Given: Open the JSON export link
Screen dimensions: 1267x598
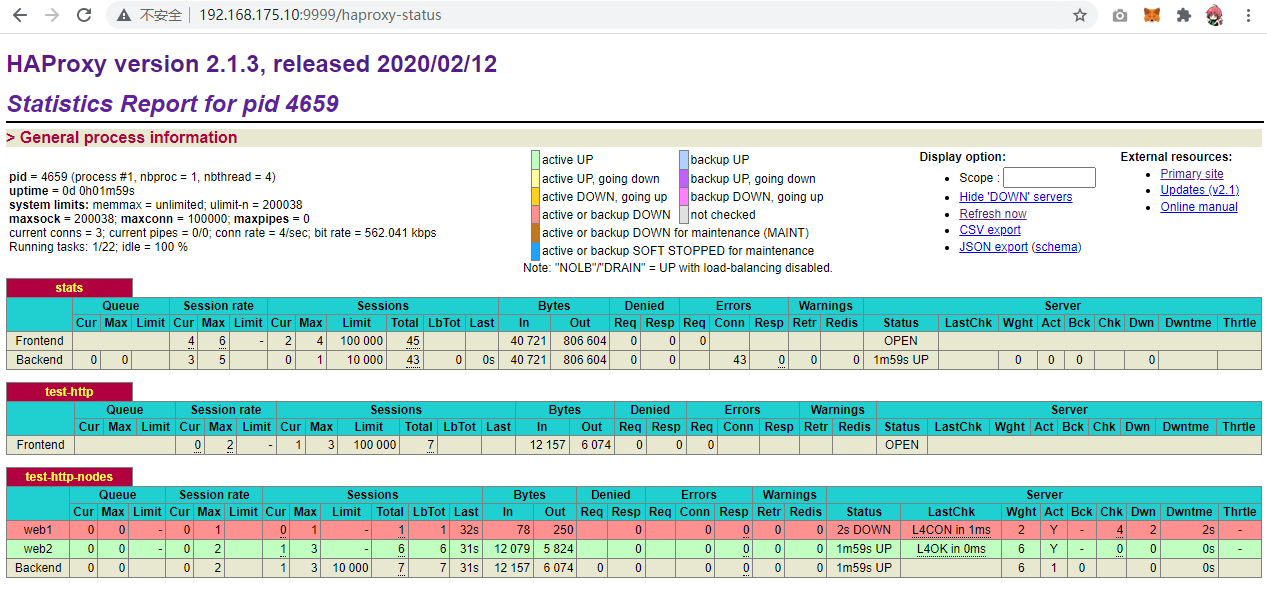Looking at the screenshot, I should point(993,247).
